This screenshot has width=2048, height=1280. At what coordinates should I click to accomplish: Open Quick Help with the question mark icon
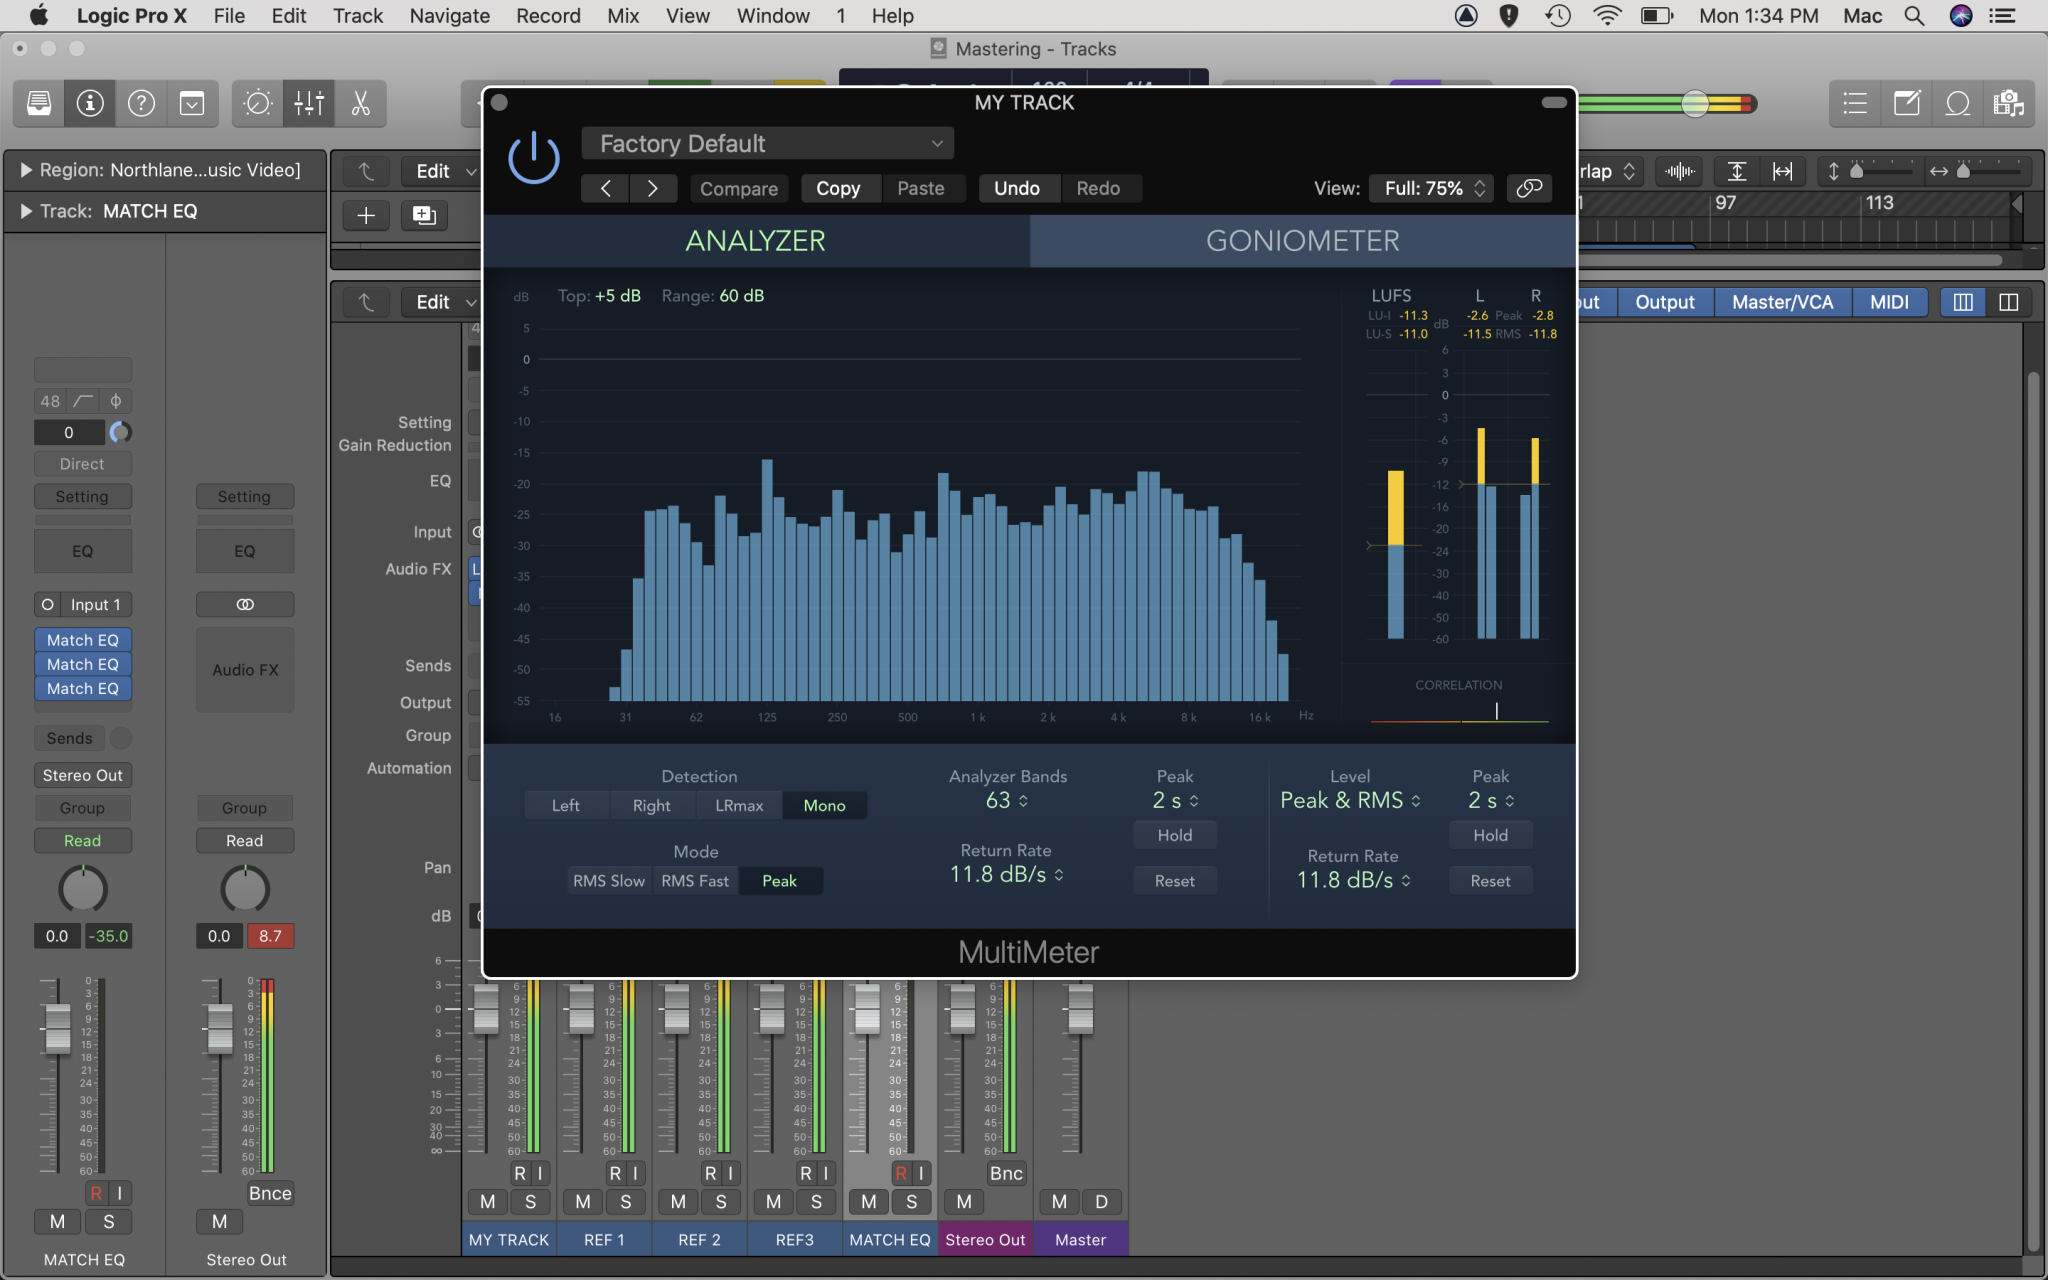point(142,103)
